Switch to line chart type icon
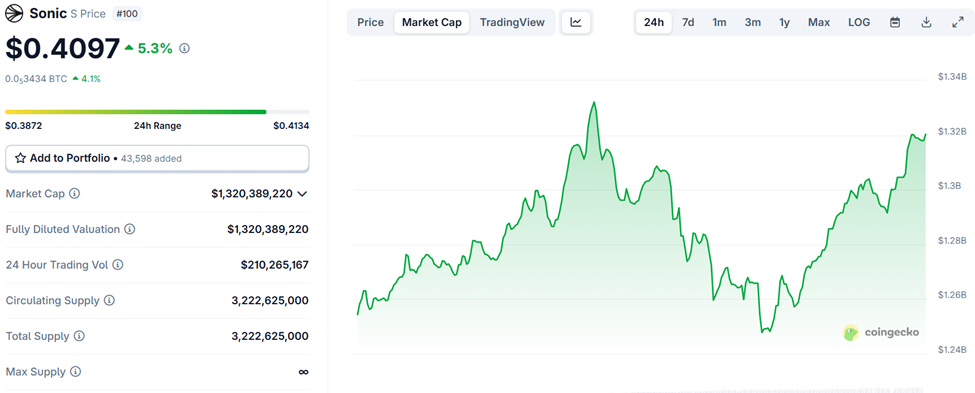This screenshot has height=393, width=975. click(576, 22)
